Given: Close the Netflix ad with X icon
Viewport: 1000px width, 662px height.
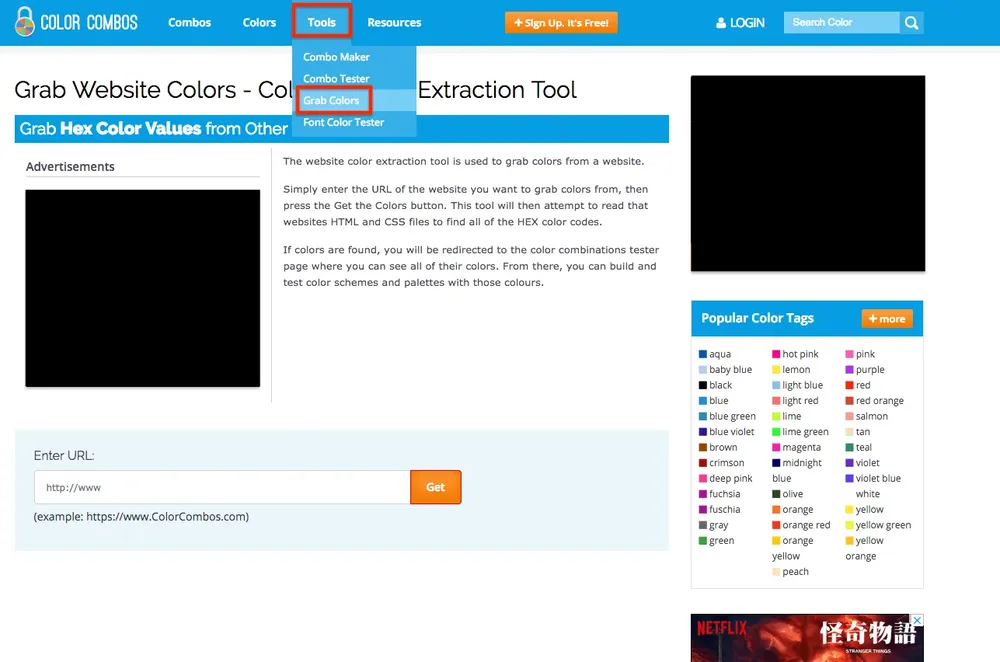Looking at the screenshot, I should pos(917,620).
